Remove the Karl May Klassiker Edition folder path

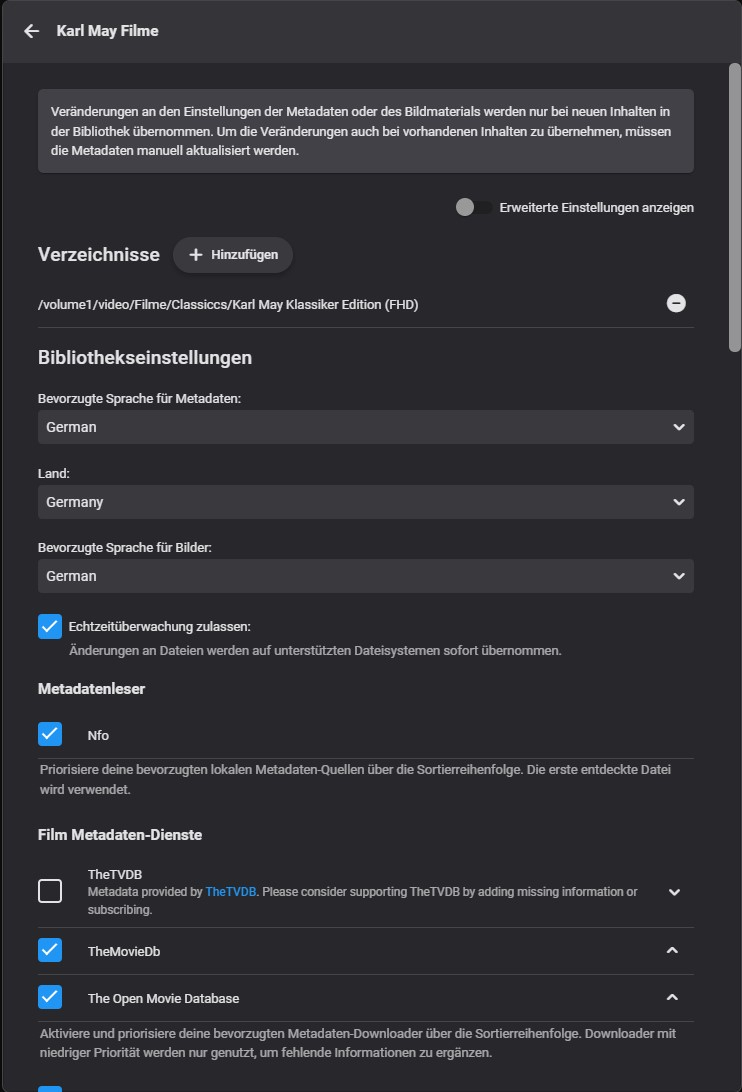676,303
